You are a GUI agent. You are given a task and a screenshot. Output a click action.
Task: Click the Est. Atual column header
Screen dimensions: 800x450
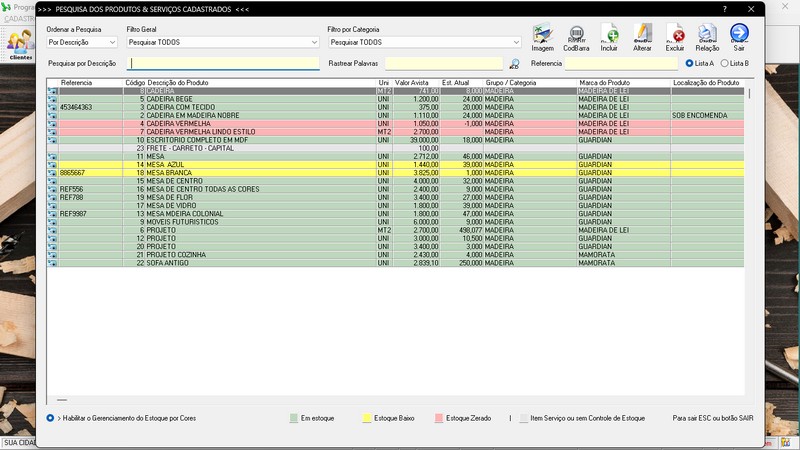coord(455,83)
